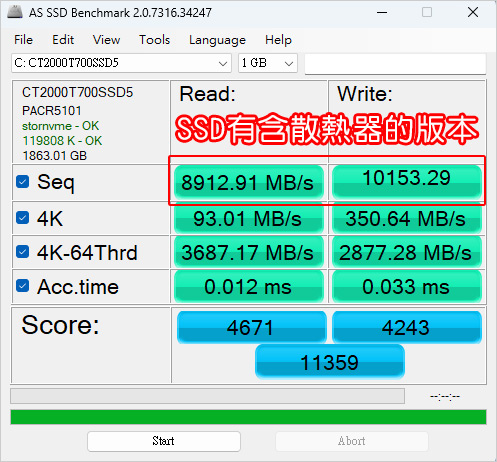
Task: Click the CT2000T700SSD5 model name in info panel
Action: [77, 92]
